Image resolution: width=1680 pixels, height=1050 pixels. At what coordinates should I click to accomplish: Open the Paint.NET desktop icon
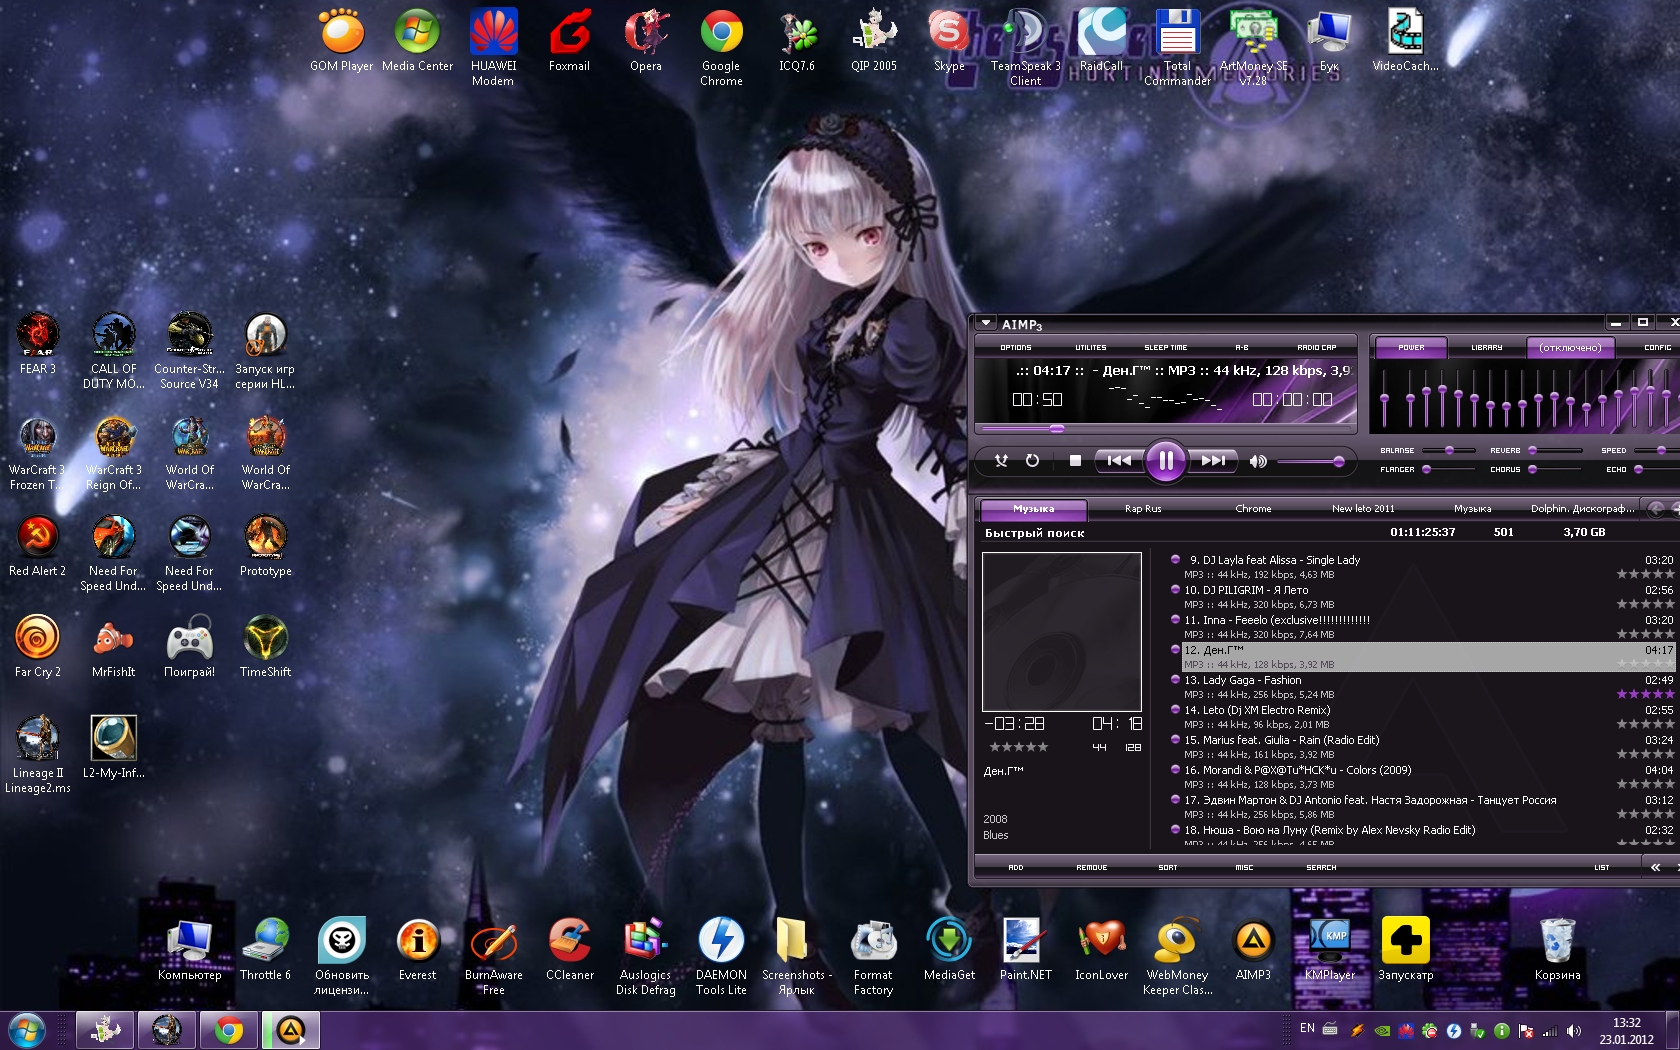click(1025, 949)
